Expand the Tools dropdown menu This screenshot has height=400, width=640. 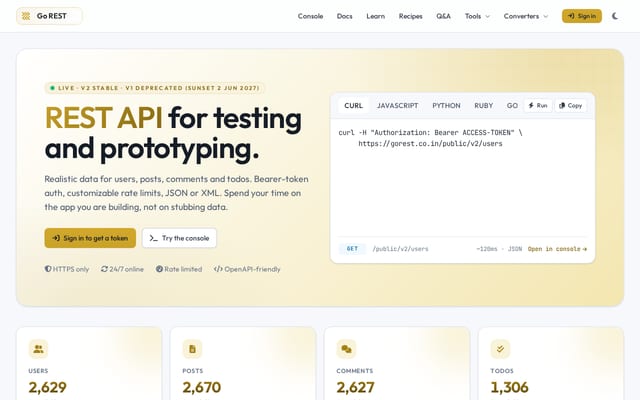click(477, 16)
